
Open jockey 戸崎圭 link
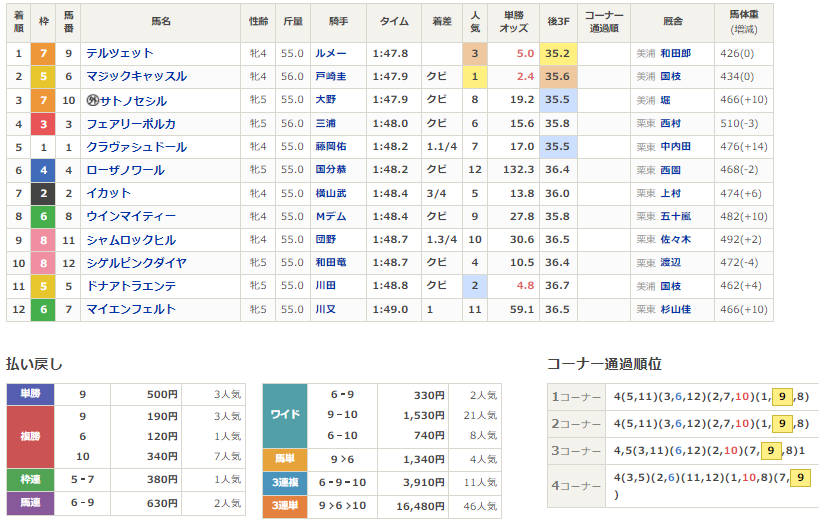(x=331, y=76)
